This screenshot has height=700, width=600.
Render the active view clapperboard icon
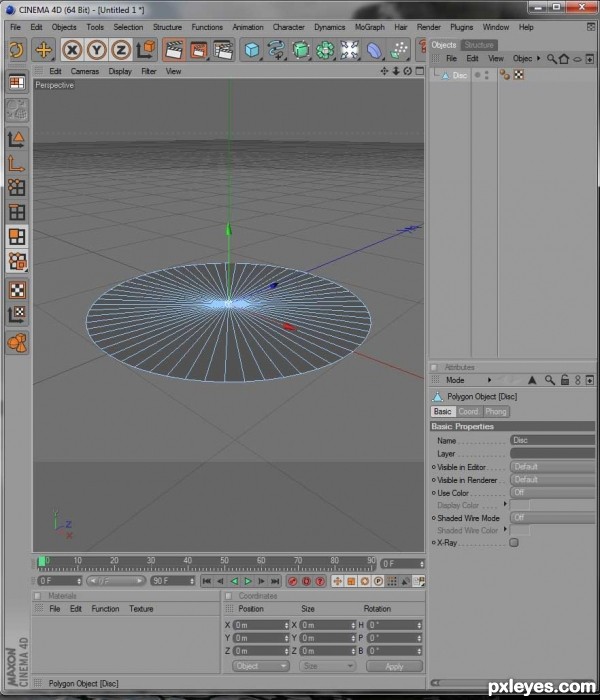174,50
